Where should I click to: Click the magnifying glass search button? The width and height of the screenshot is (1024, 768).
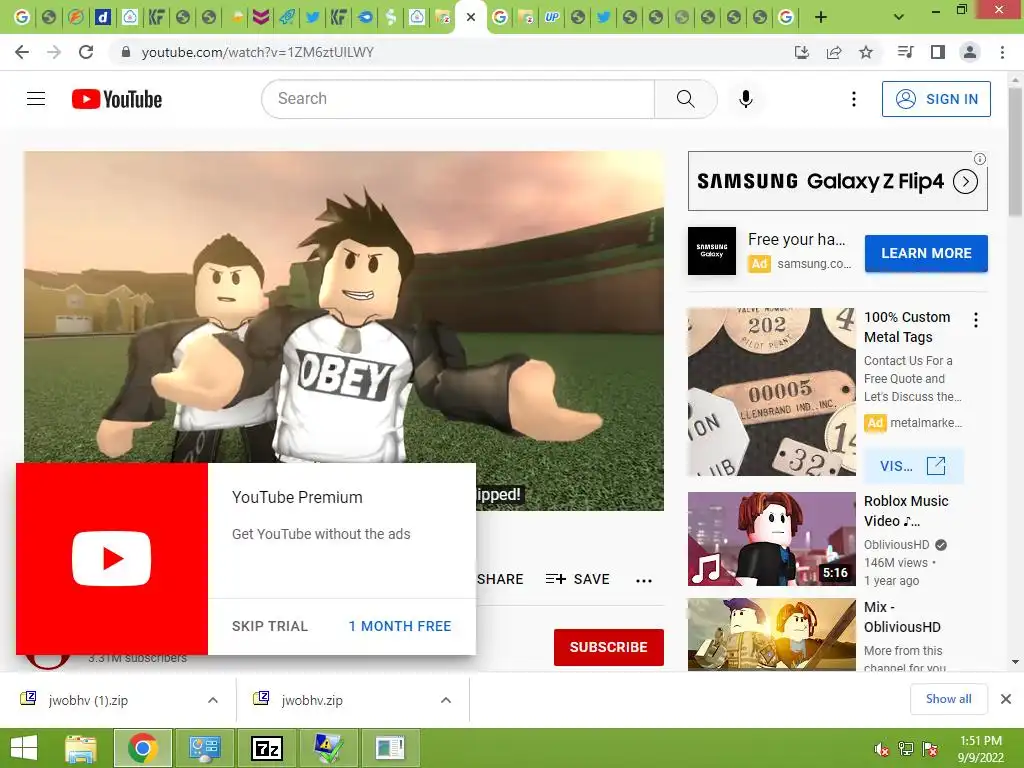(685, 99)
